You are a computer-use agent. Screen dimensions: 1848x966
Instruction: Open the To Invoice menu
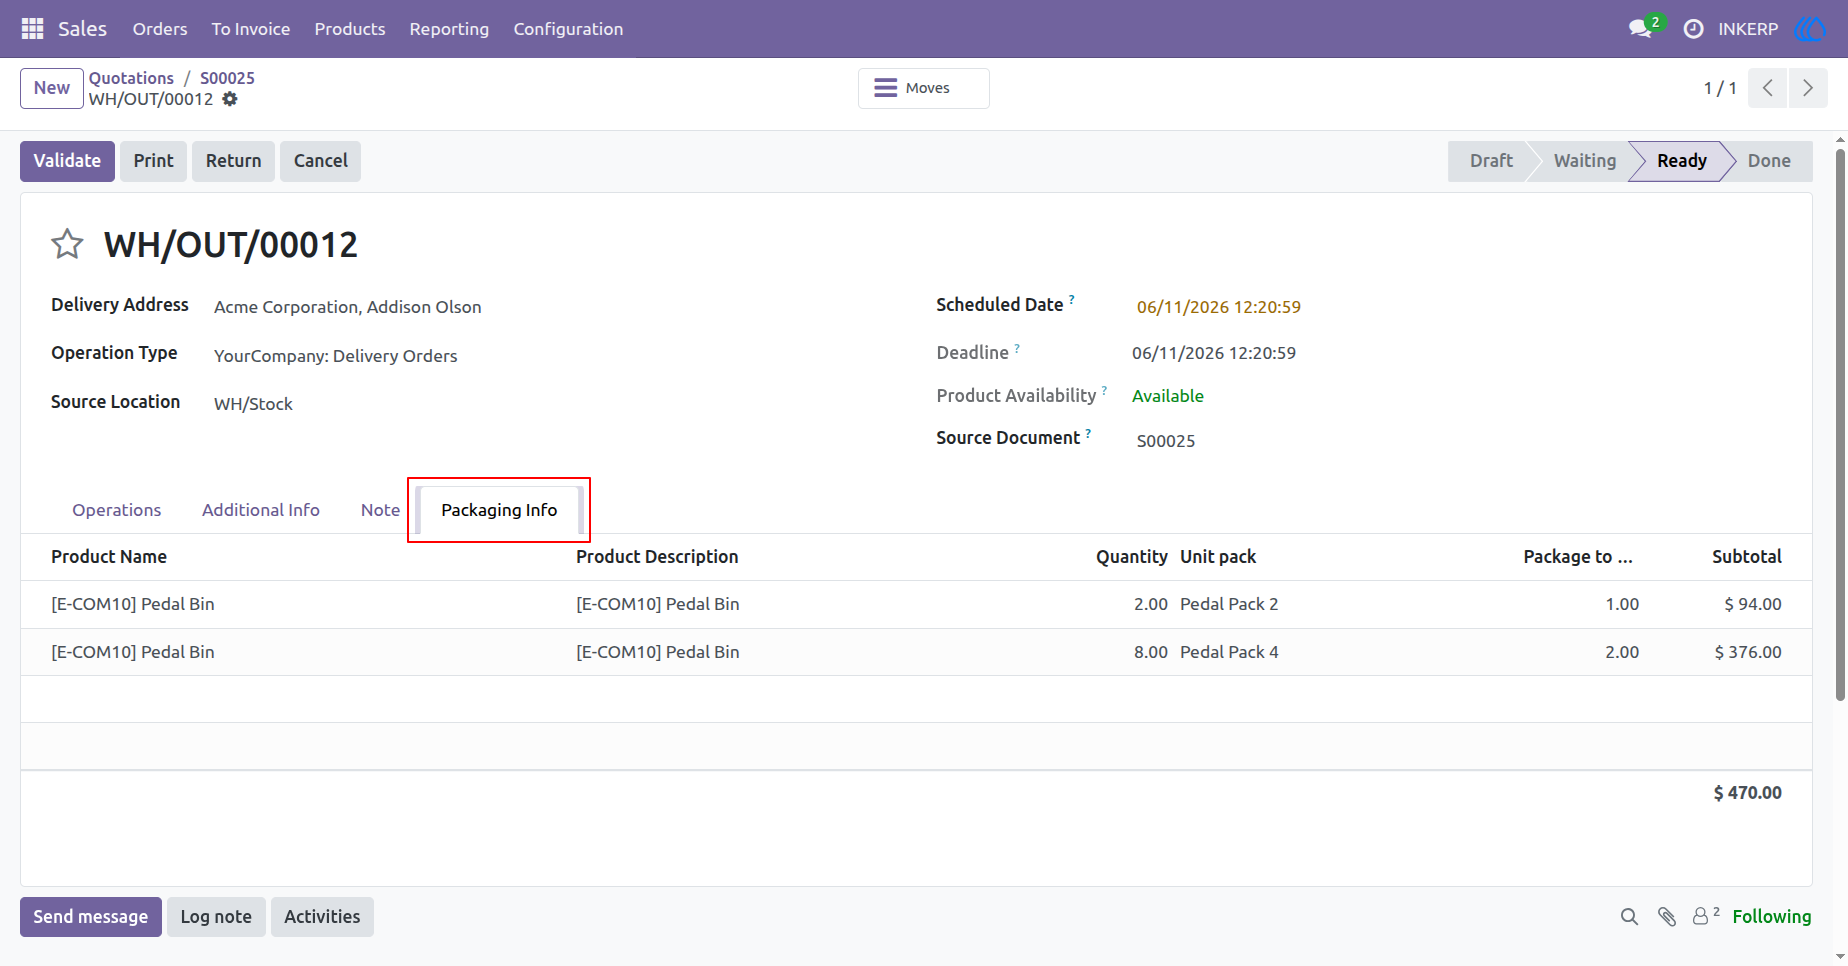[x=251, y=29]
